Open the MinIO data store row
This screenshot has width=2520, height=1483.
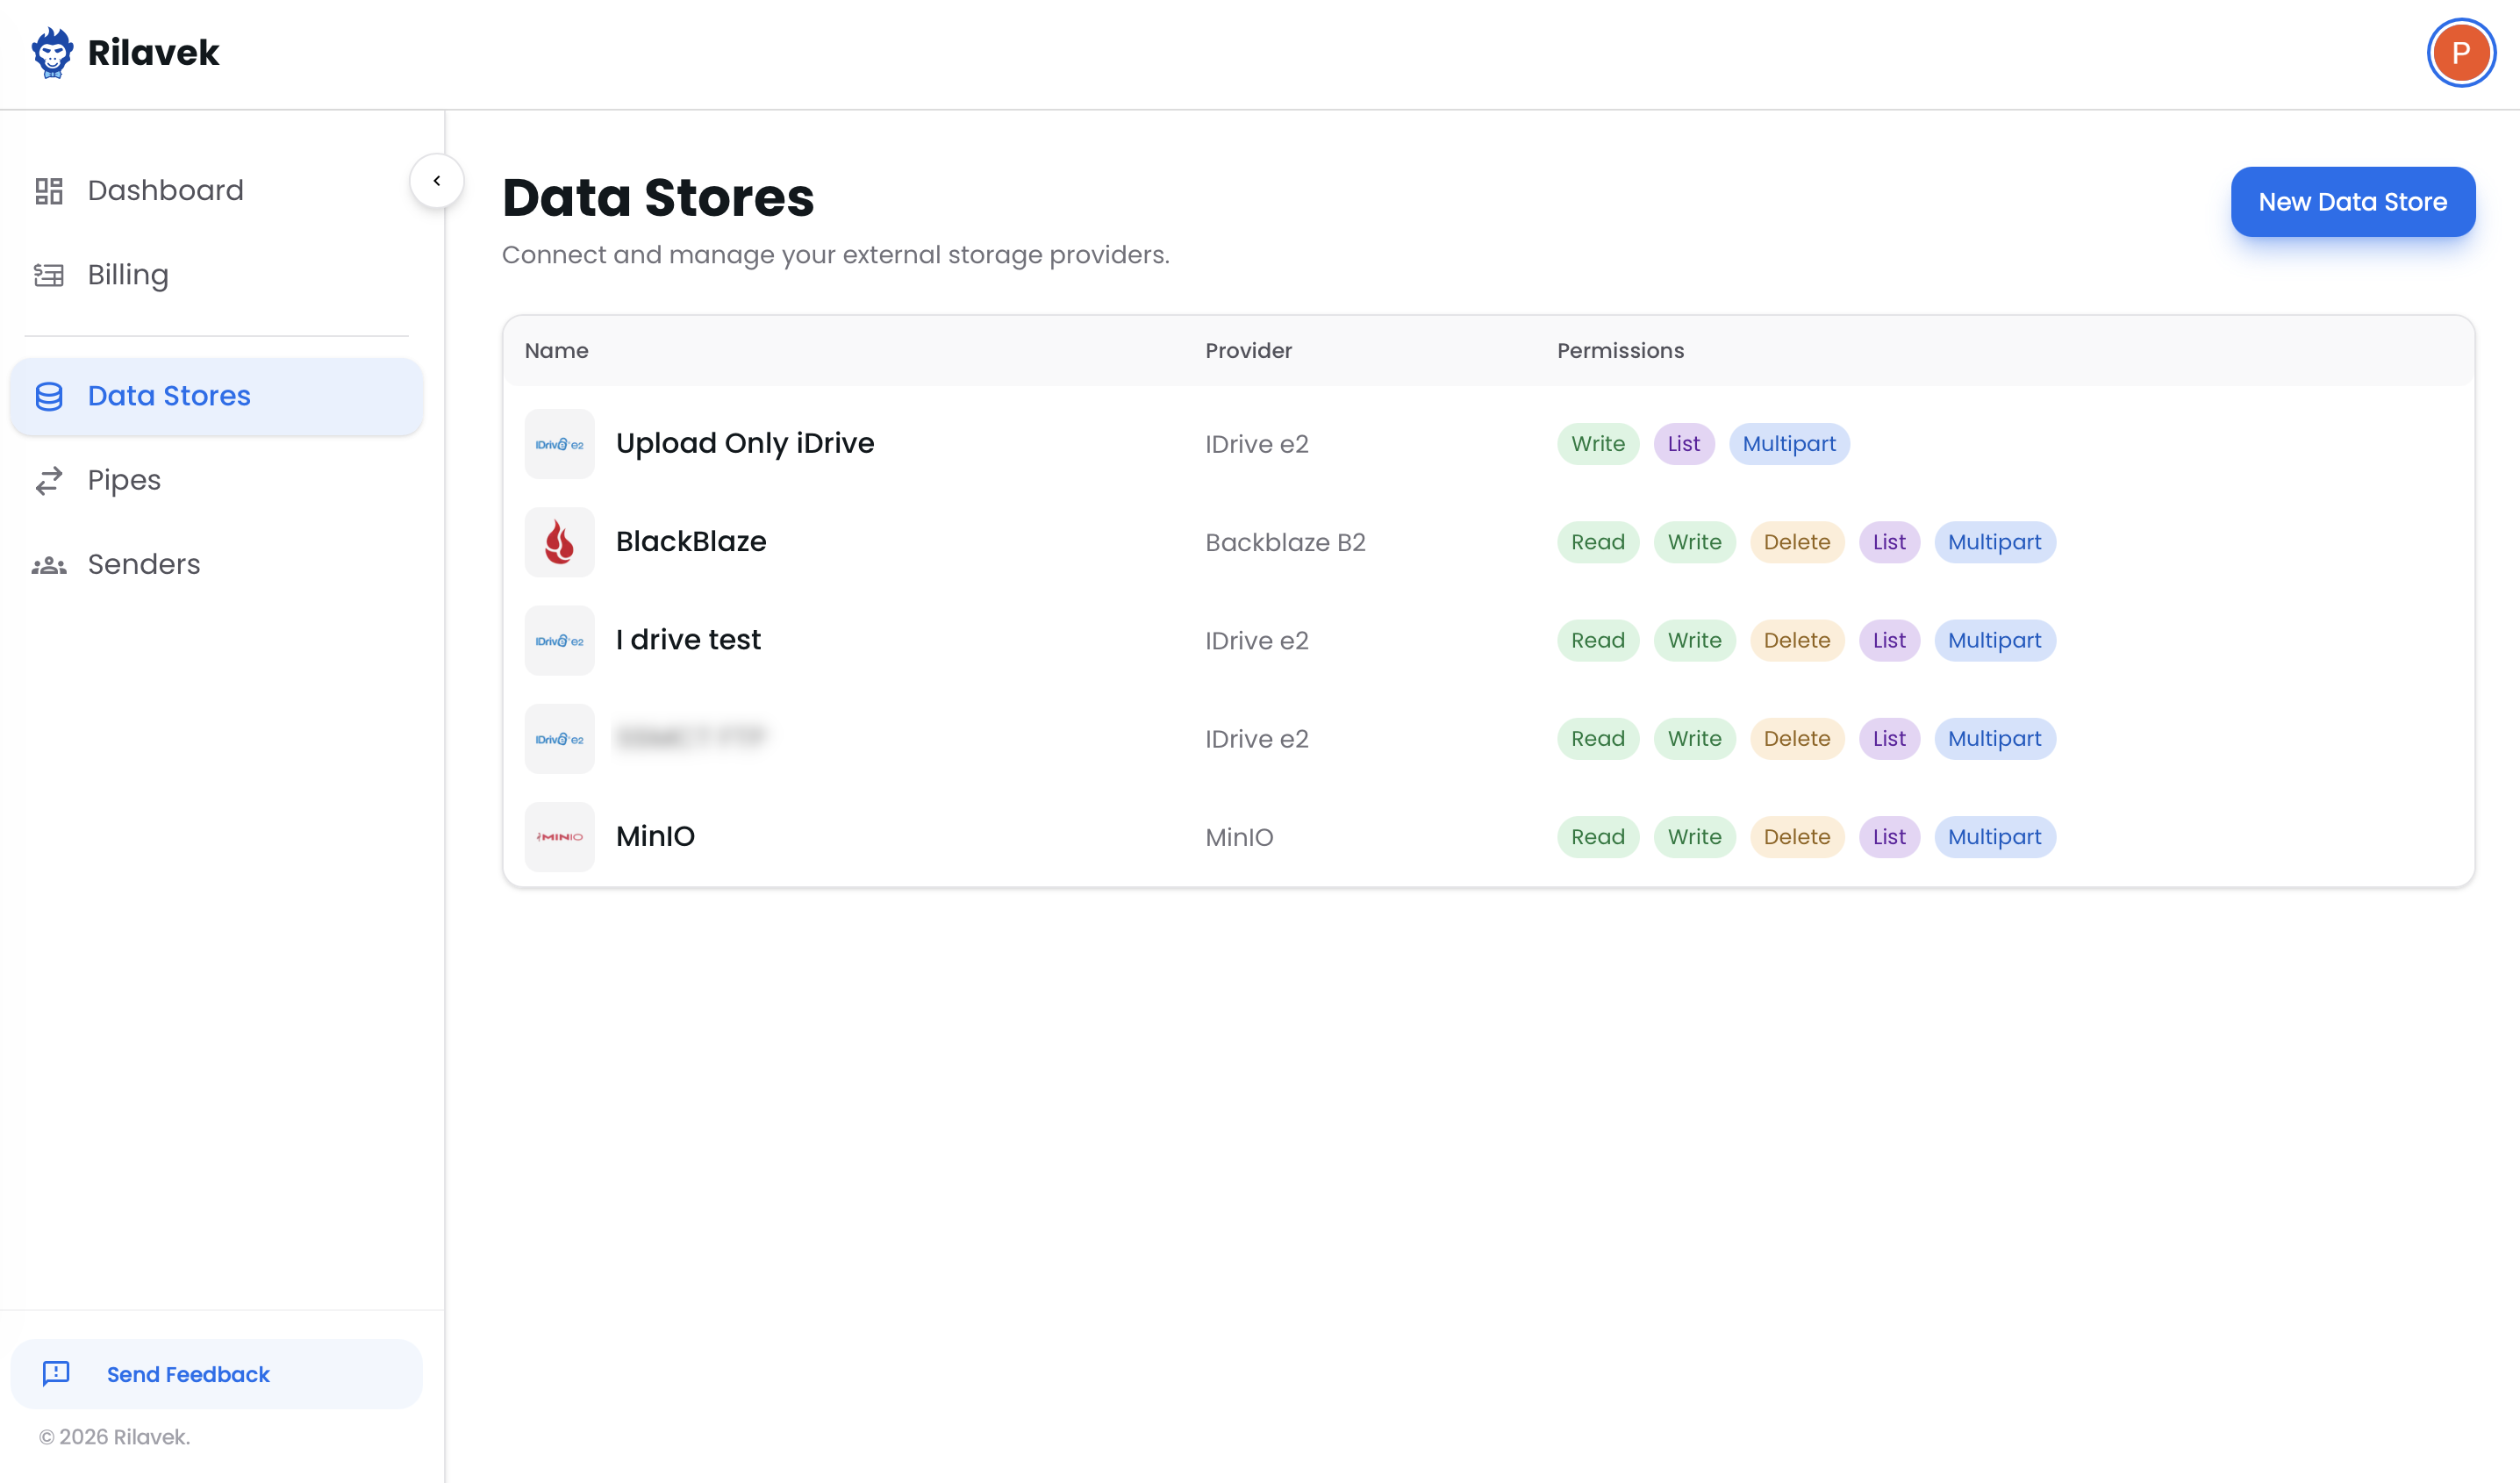click(x=655, y=836)
